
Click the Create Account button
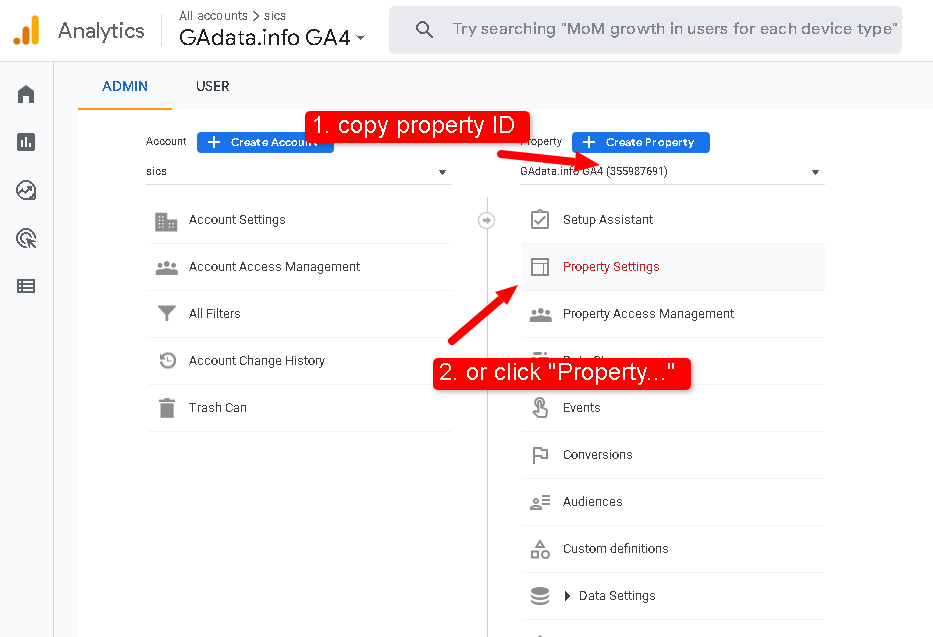[265, 142]
